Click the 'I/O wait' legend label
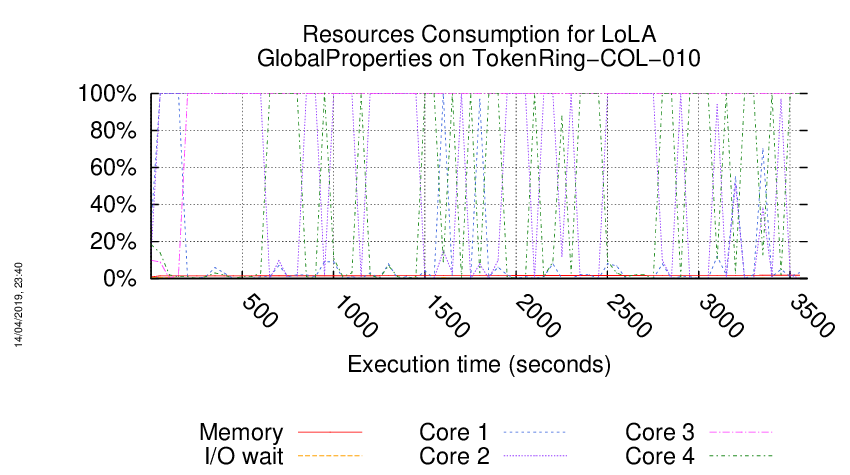The width and height of the screenshot is (850, 475). point(244,456)
